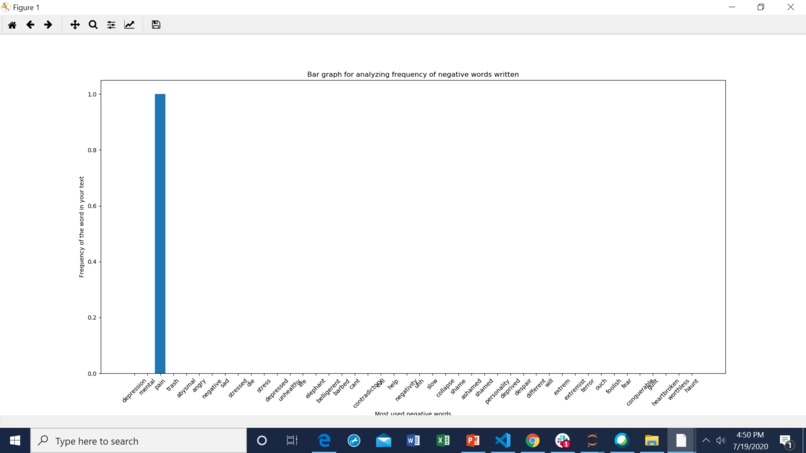The width and height of the screenshot is (806, 453).
Task: Open the clock showing 4:50 PM
Action: tap(750, 441)
